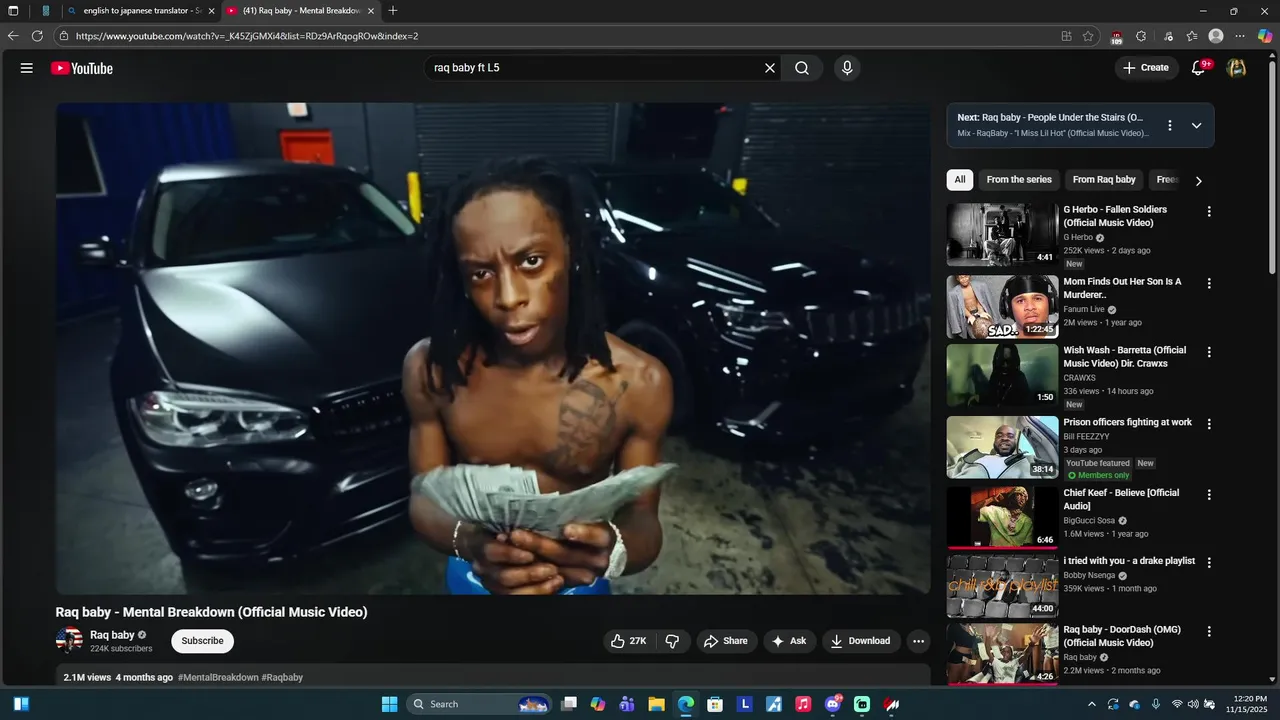Open Apple Music from the taskbar

point(803,704)
